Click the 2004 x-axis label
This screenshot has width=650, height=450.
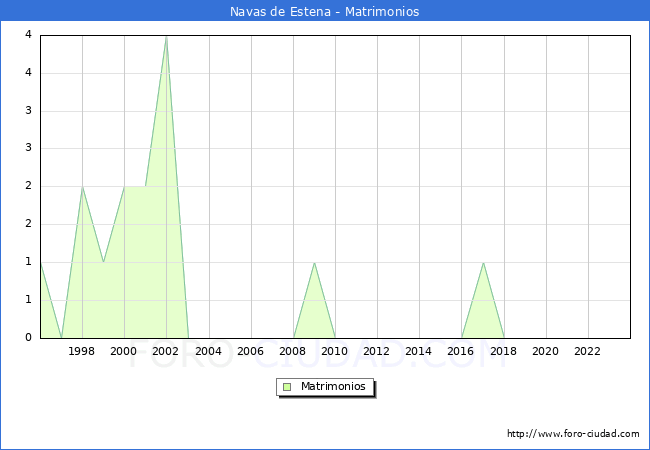(x=209, y=351)
